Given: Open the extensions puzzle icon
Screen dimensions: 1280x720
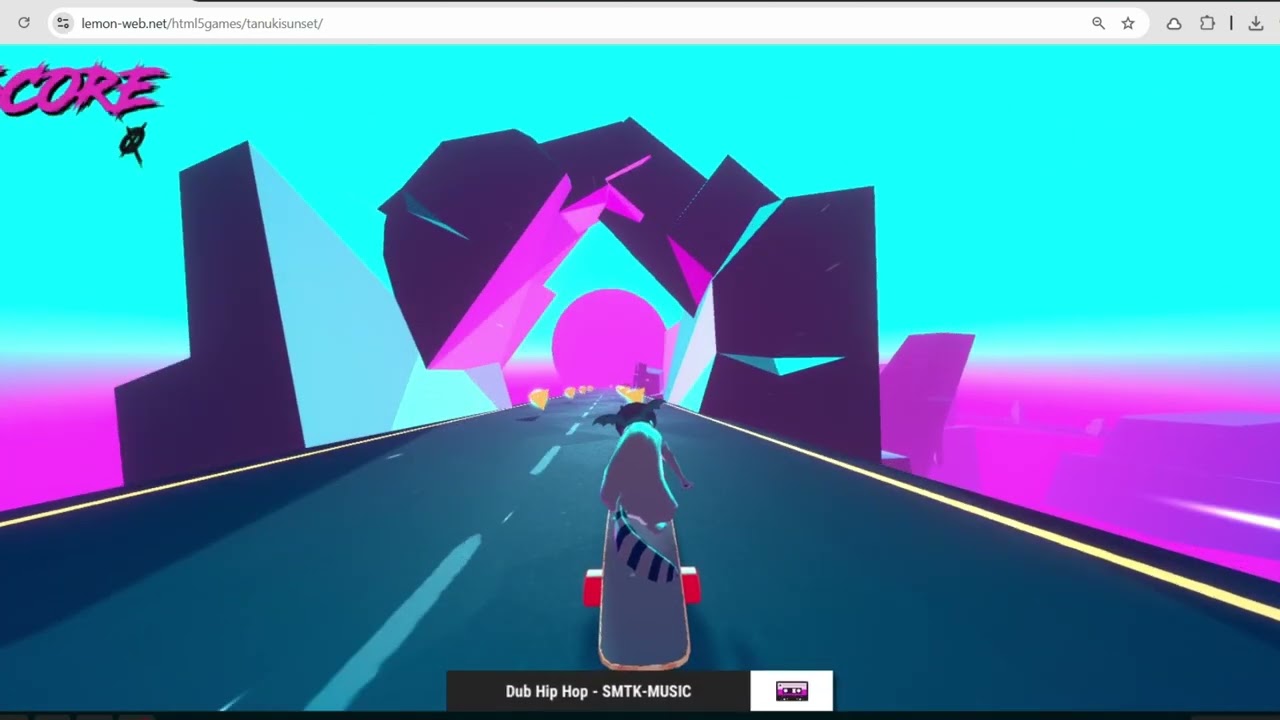Looking at the screenshot, I should (x=1207, y=23).
